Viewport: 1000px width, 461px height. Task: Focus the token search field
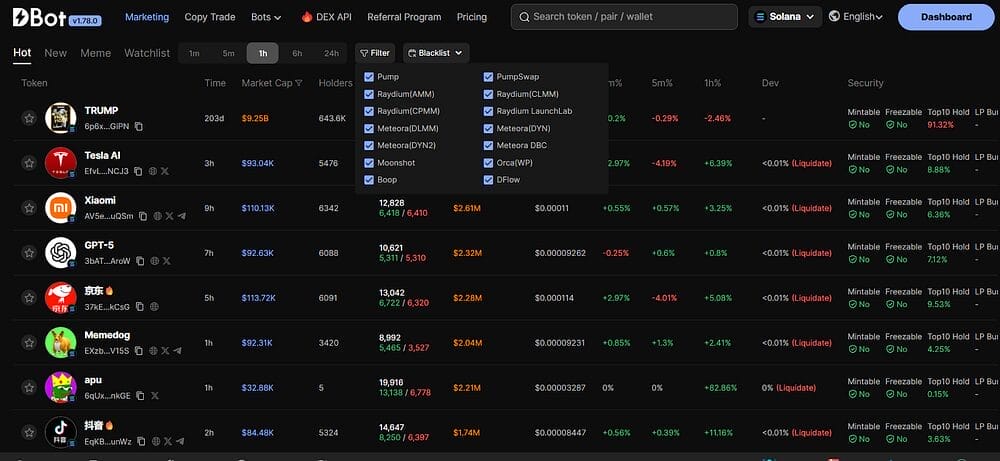tap(625, 17)
